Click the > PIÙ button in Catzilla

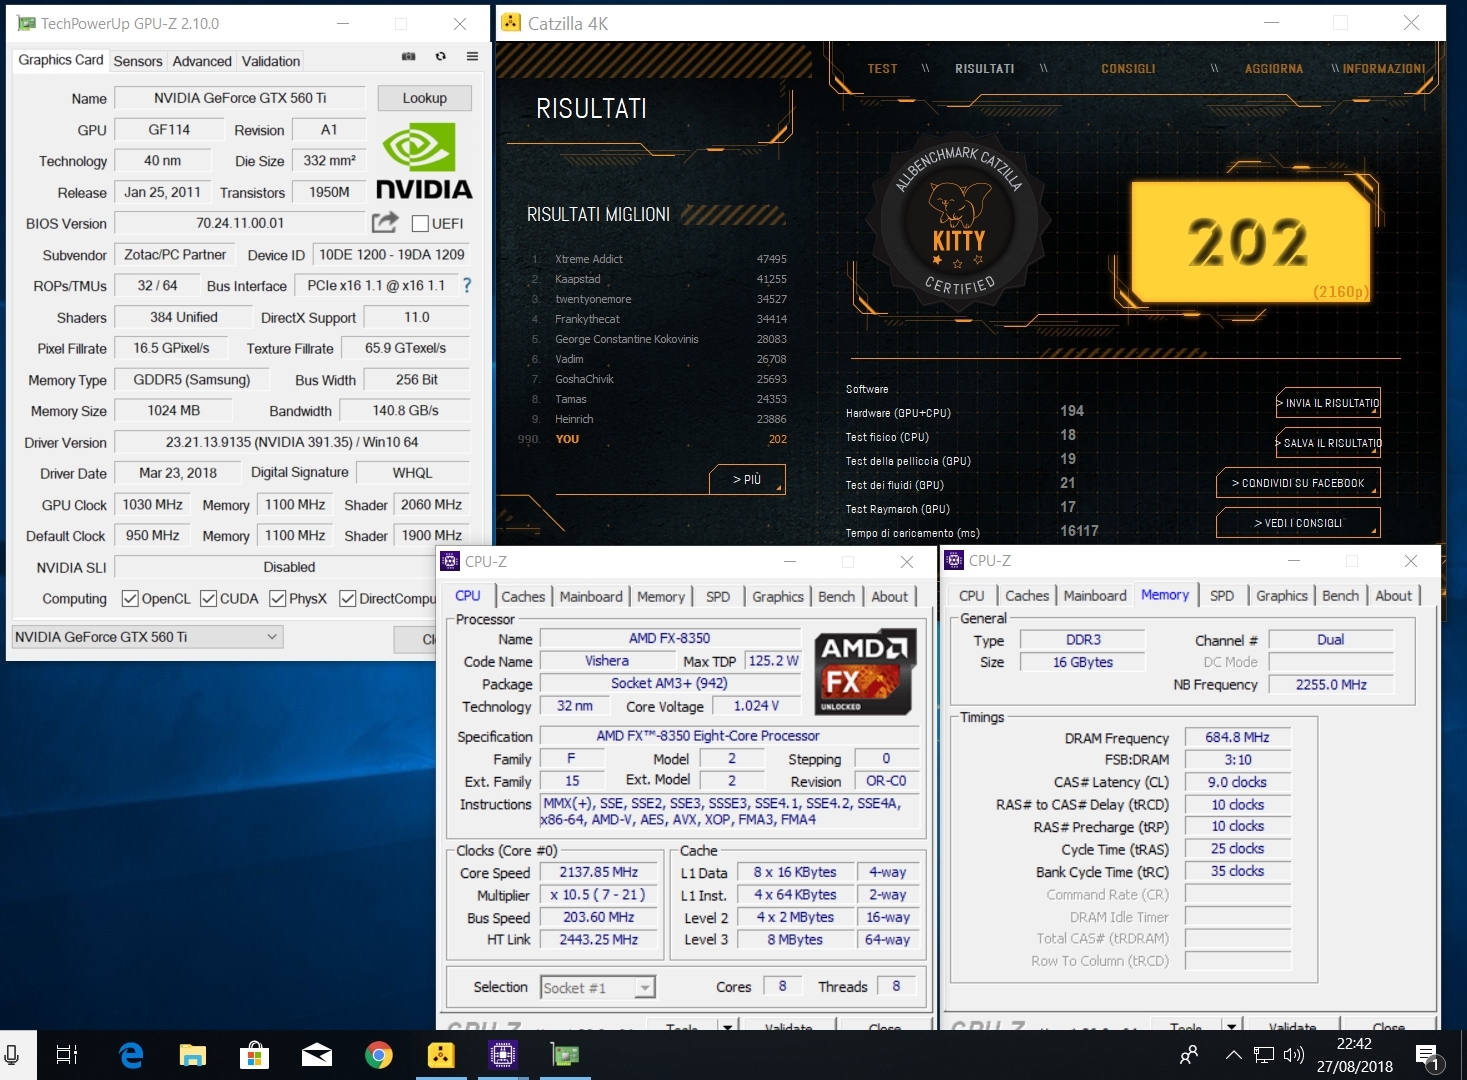pyautogui.click(x=747, y=479)
